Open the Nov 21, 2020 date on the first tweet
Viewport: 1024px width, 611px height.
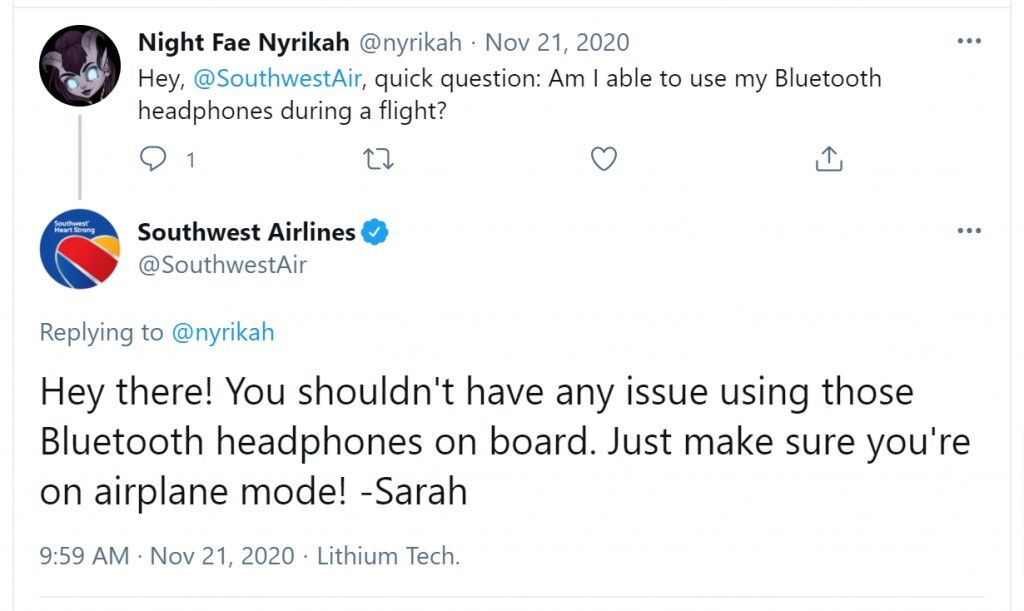point(557,42)
